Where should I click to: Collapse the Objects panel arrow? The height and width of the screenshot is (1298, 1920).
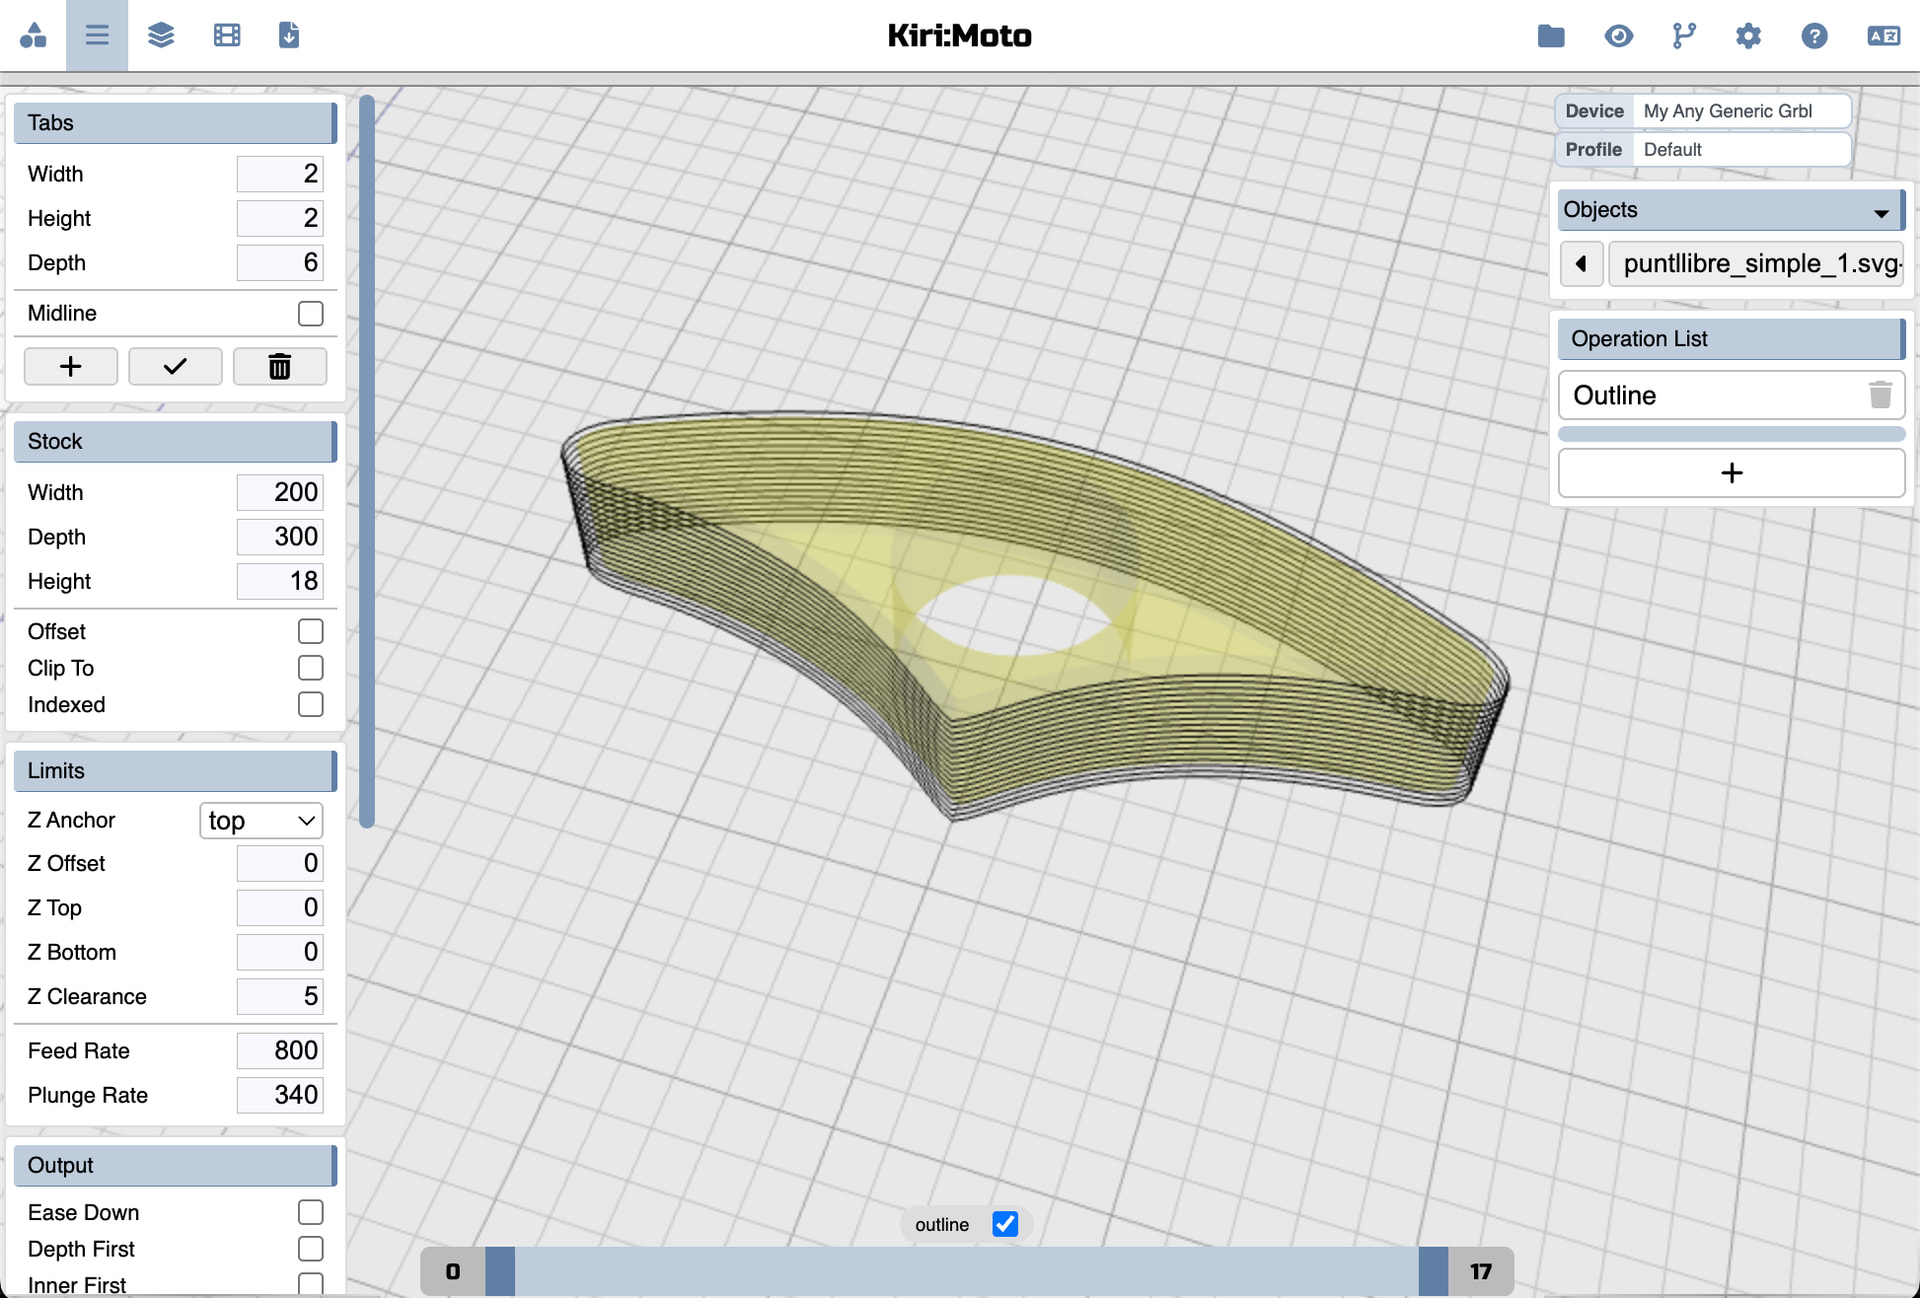[x=1880, y=212]
